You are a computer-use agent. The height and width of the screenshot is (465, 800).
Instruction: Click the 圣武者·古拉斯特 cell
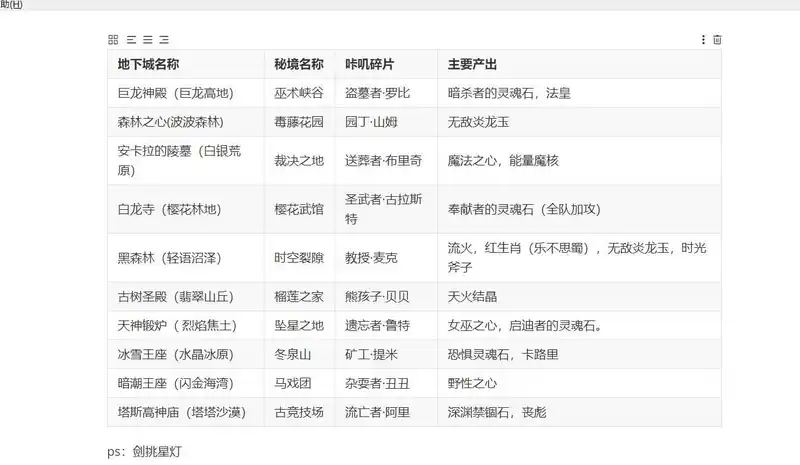[x=386, y=209]
